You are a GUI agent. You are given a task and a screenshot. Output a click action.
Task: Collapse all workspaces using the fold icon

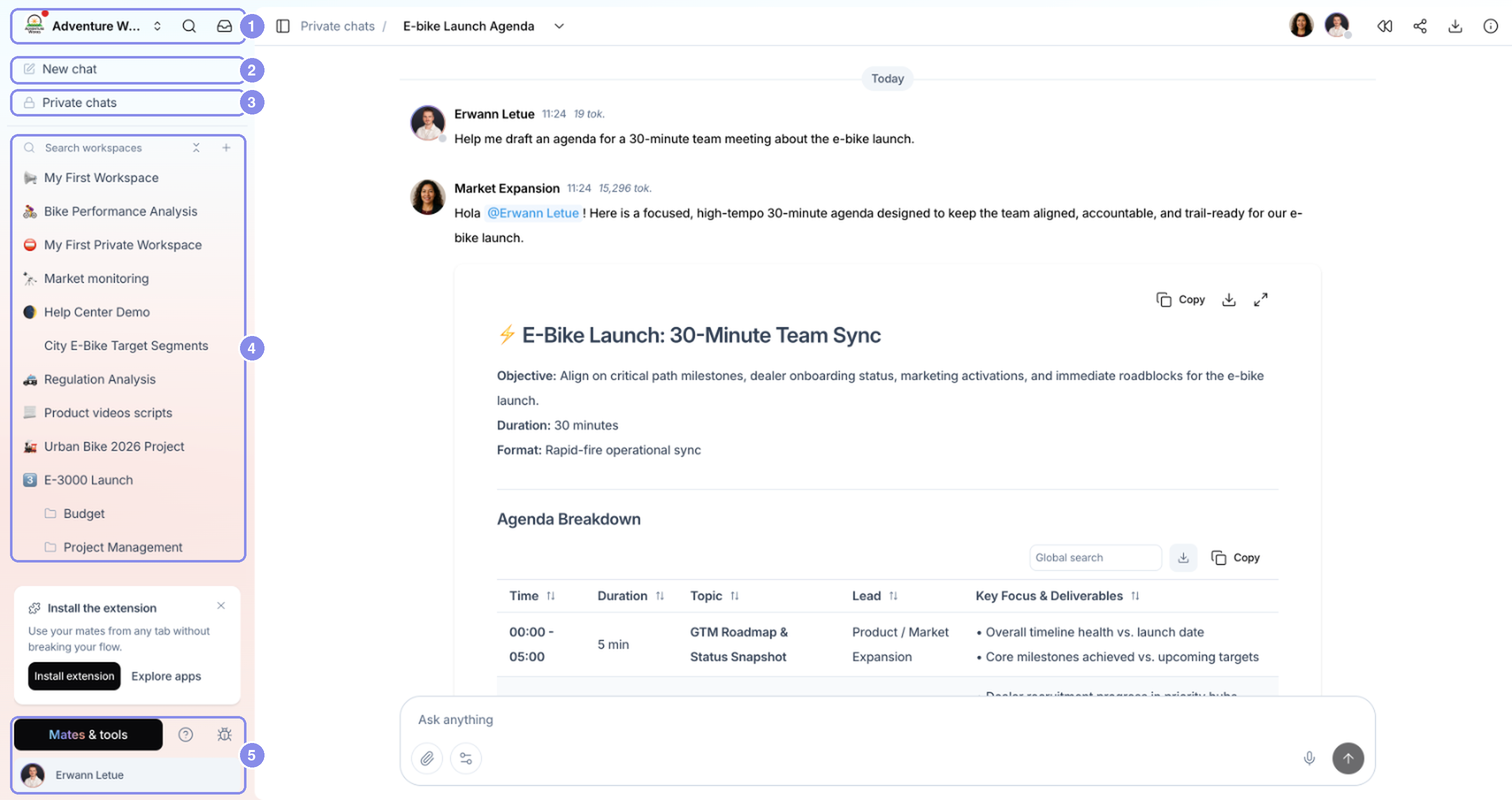click(x=196, y=147)
